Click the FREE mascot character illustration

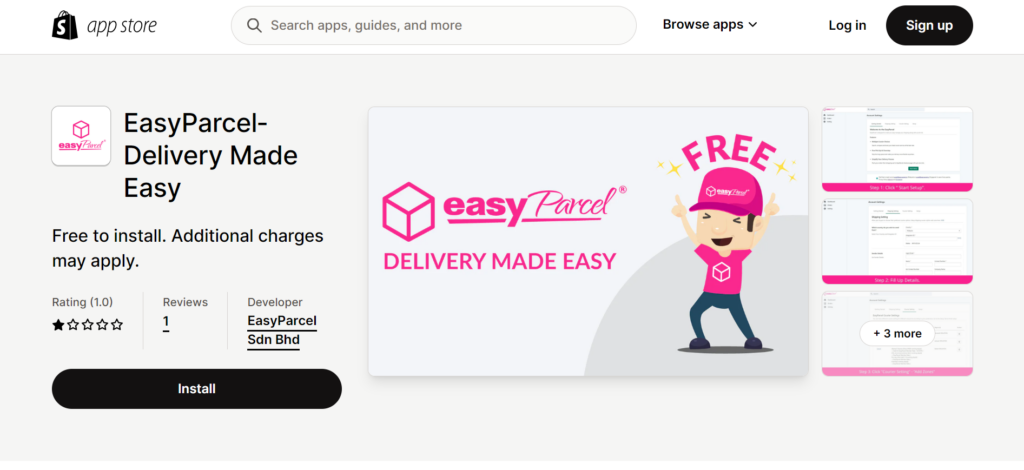click(726, 246)
